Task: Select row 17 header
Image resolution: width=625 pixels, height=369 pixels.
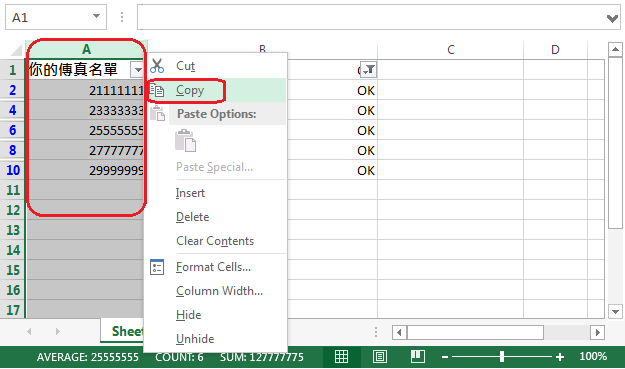Action: [13, 310]
